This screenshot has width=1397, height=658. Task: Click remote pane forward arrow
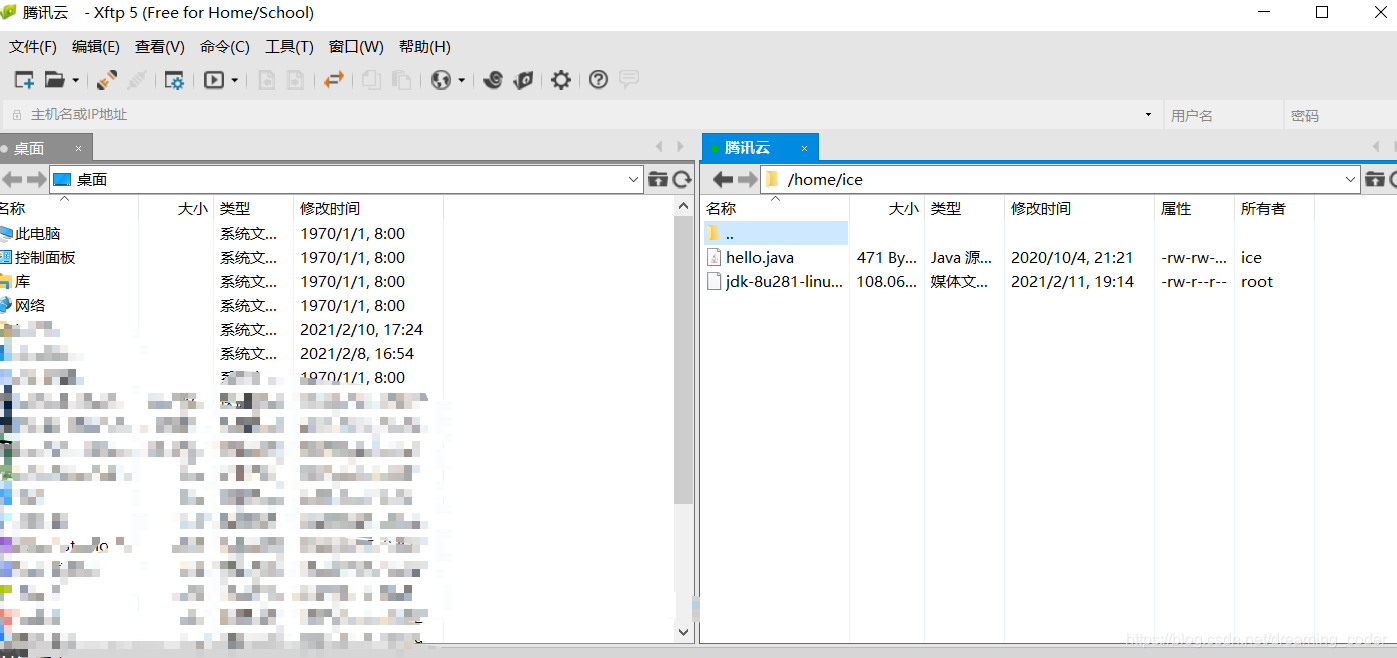(747, 179)
